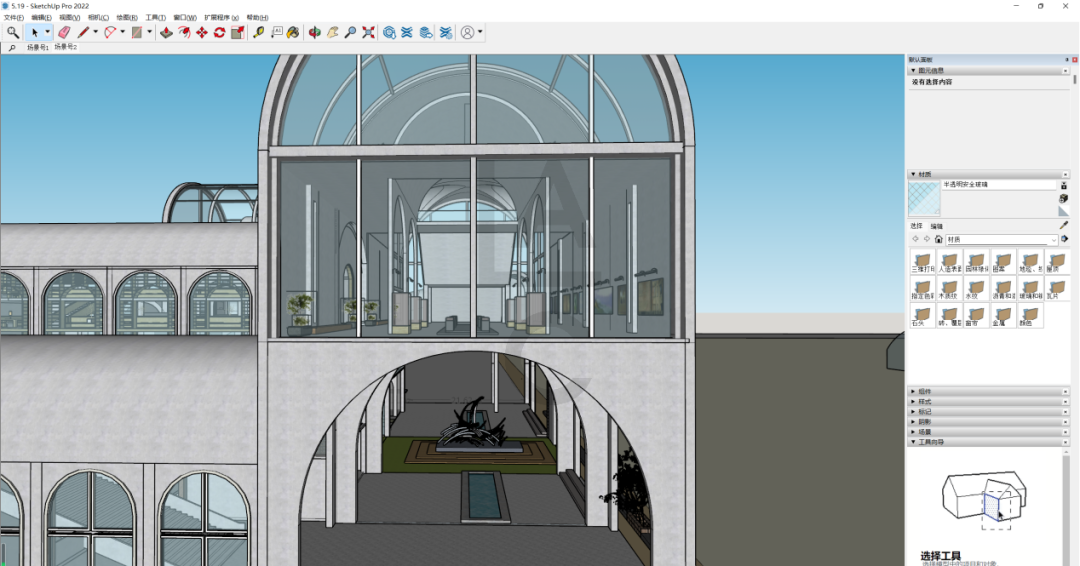Open the 工具(T) menu
The height and width of the screenshot is (566, 1080).
tap(156, 18)
